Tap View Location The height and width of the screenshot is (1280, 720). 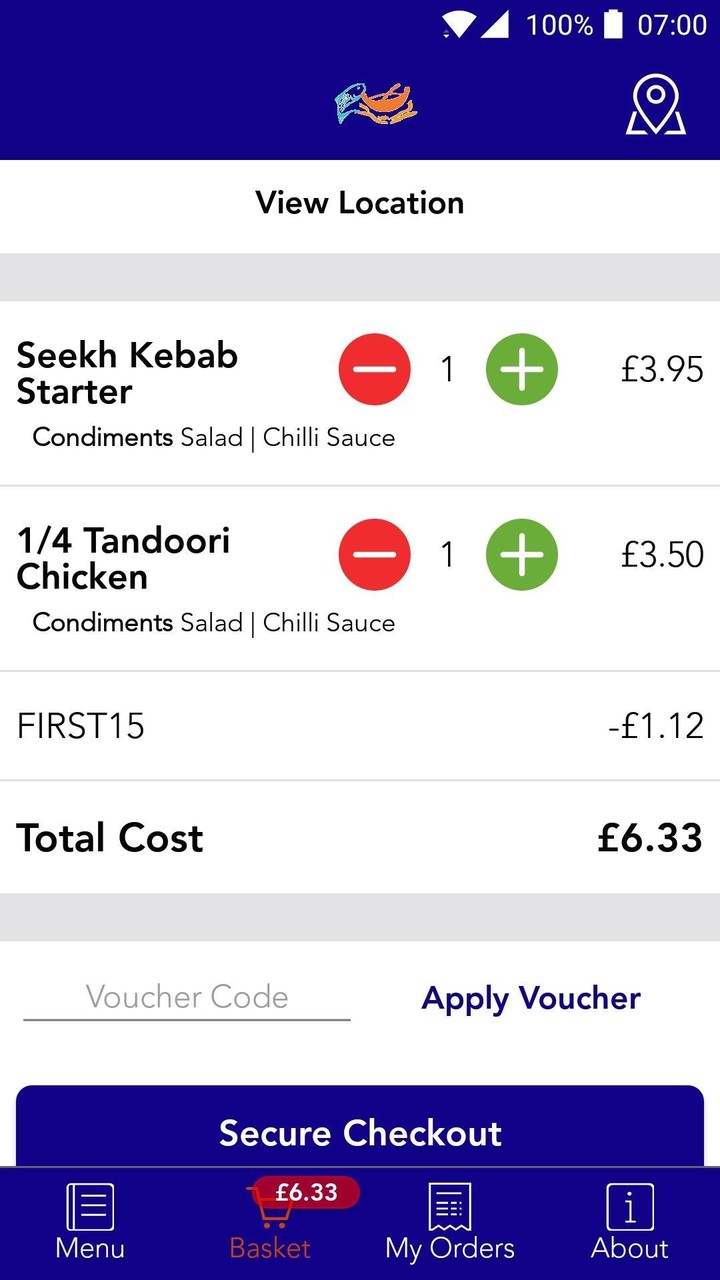click(360, 203)
